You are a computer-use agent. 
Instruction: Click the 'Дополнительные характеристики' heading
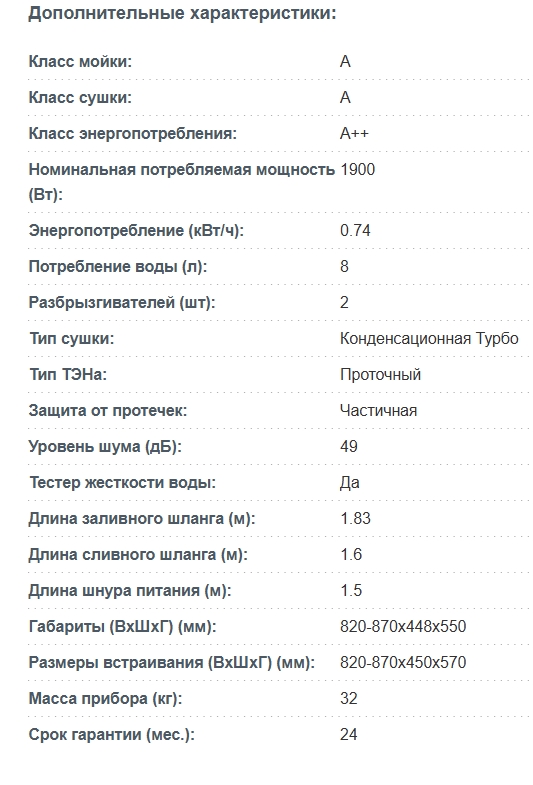click(x=182, y=14)
